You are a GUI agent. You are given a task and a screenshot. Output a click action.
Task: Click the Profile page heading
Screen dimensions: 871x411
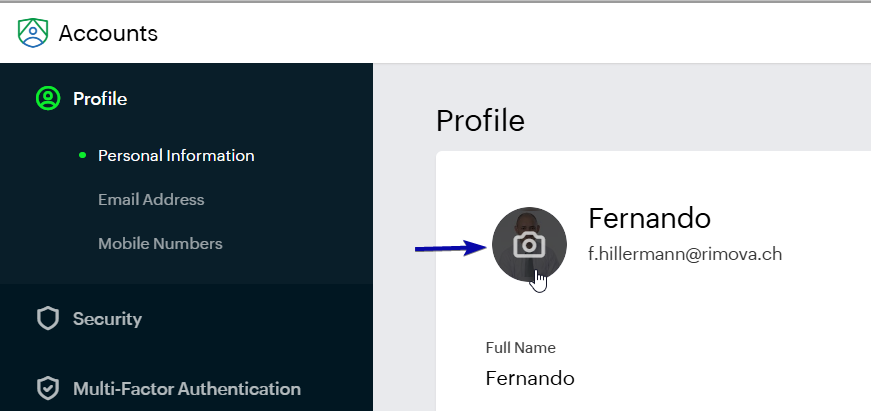click(x=480, y=121)
